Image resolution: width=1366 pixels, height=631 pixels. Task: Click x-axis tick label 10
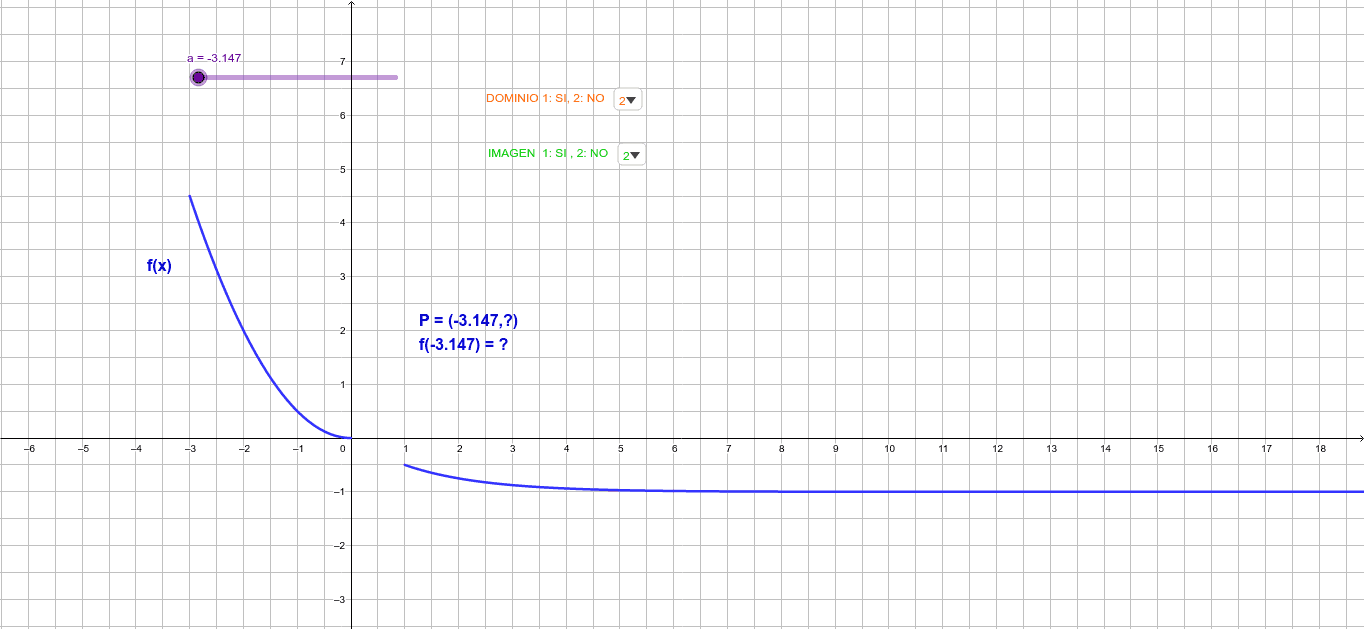[889, 449]
